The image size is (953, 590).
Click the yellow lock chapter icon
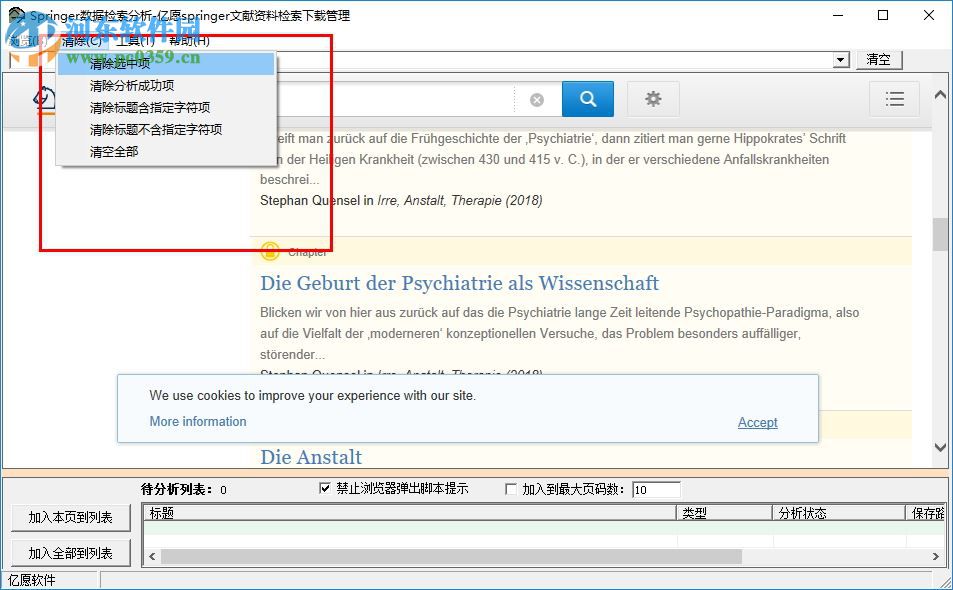[270, 251]
